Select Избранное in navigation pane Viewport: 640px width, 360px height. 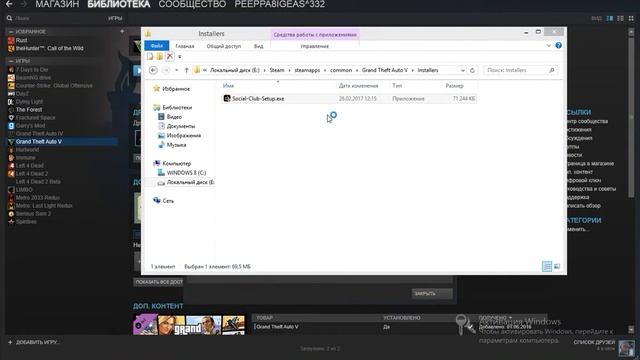pos(171,89)
